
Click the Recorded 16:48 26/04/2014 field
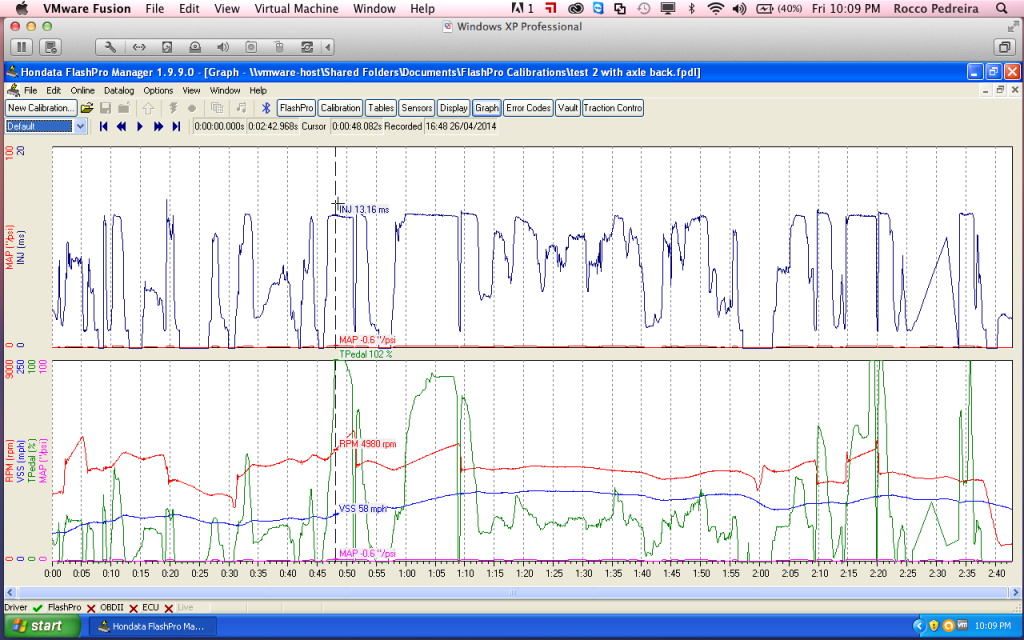click(x=461, y=127)
